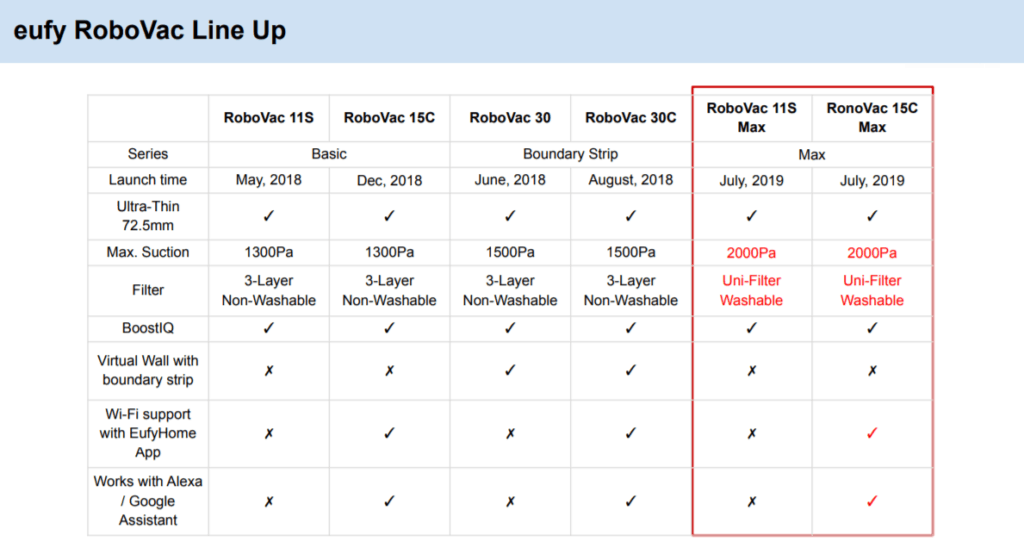Click the red Wi-Fi support checkmark for RoboVac 15C Max
The height and width of the screenshot is (554, 1024).
coord(872,433)
